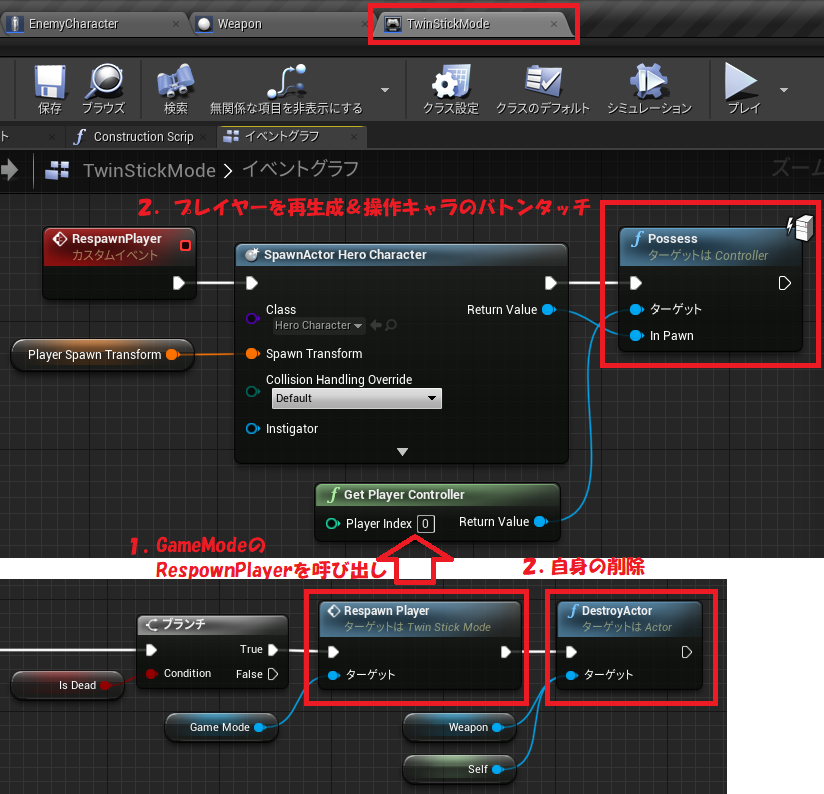Open the Hero Character class dropdown
The image size is (824, 794).
[318, 325]
